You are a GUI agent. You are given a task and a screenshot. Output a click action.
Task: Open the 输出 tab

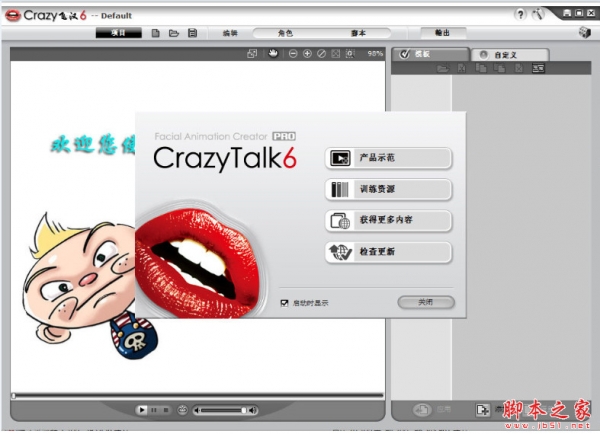(x=443, y=33)
